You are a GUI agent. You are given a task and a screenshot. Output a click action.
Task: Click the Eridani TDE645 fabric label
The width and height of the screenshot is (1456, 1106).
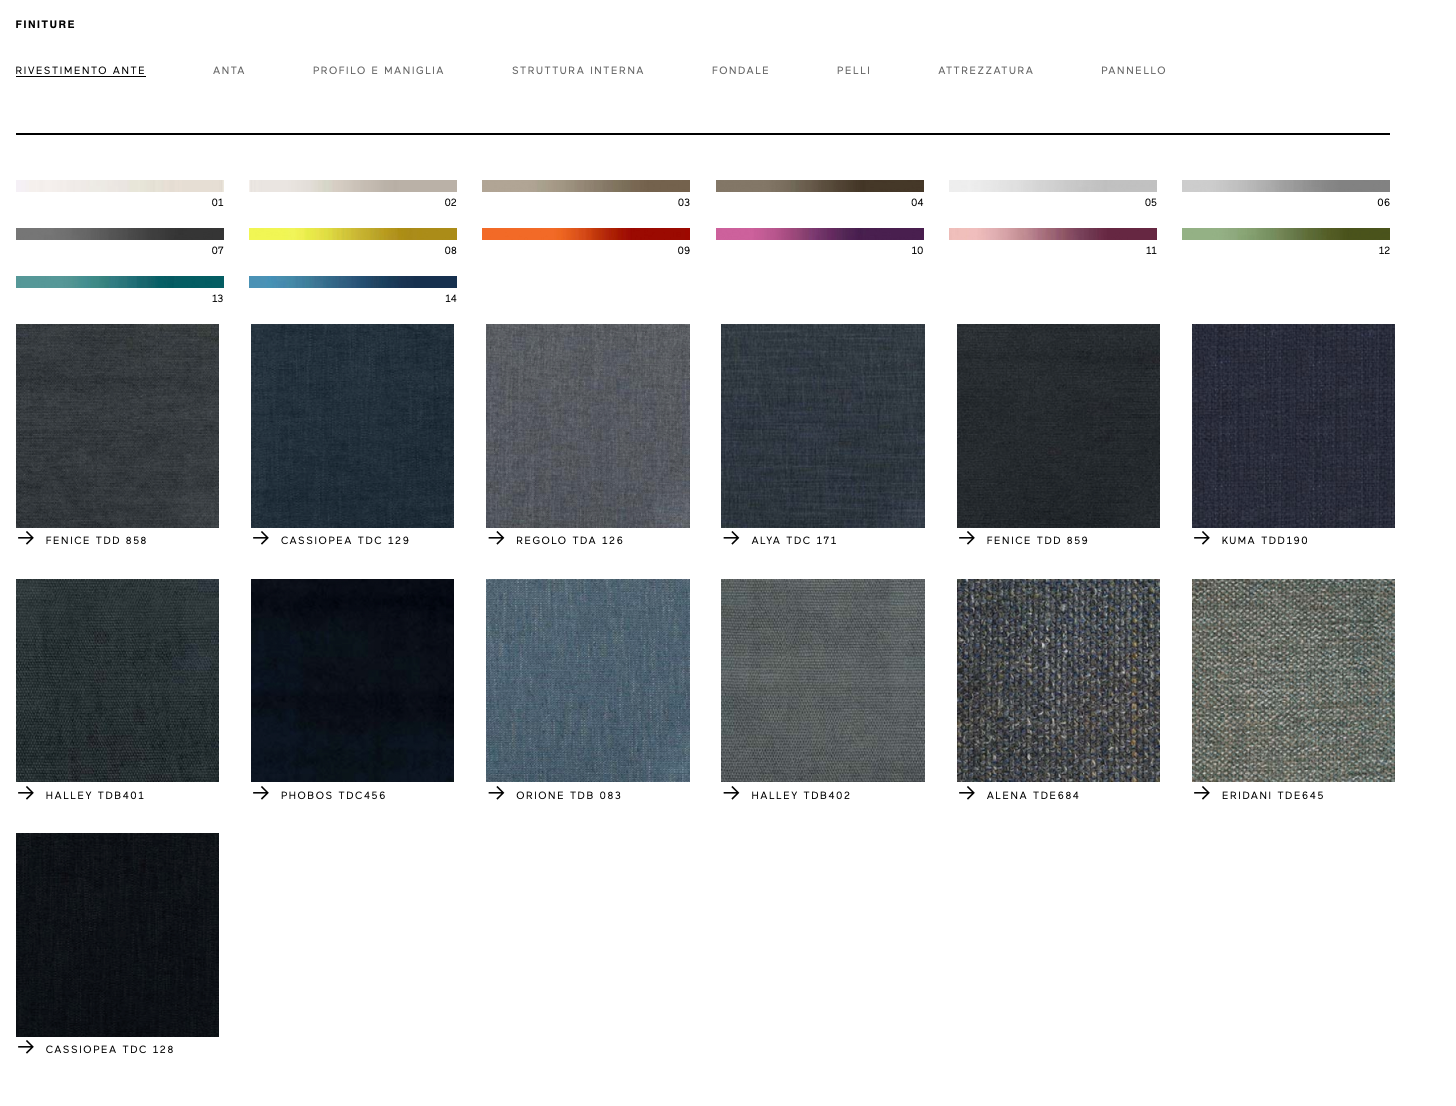click(x=1273, y=796)
